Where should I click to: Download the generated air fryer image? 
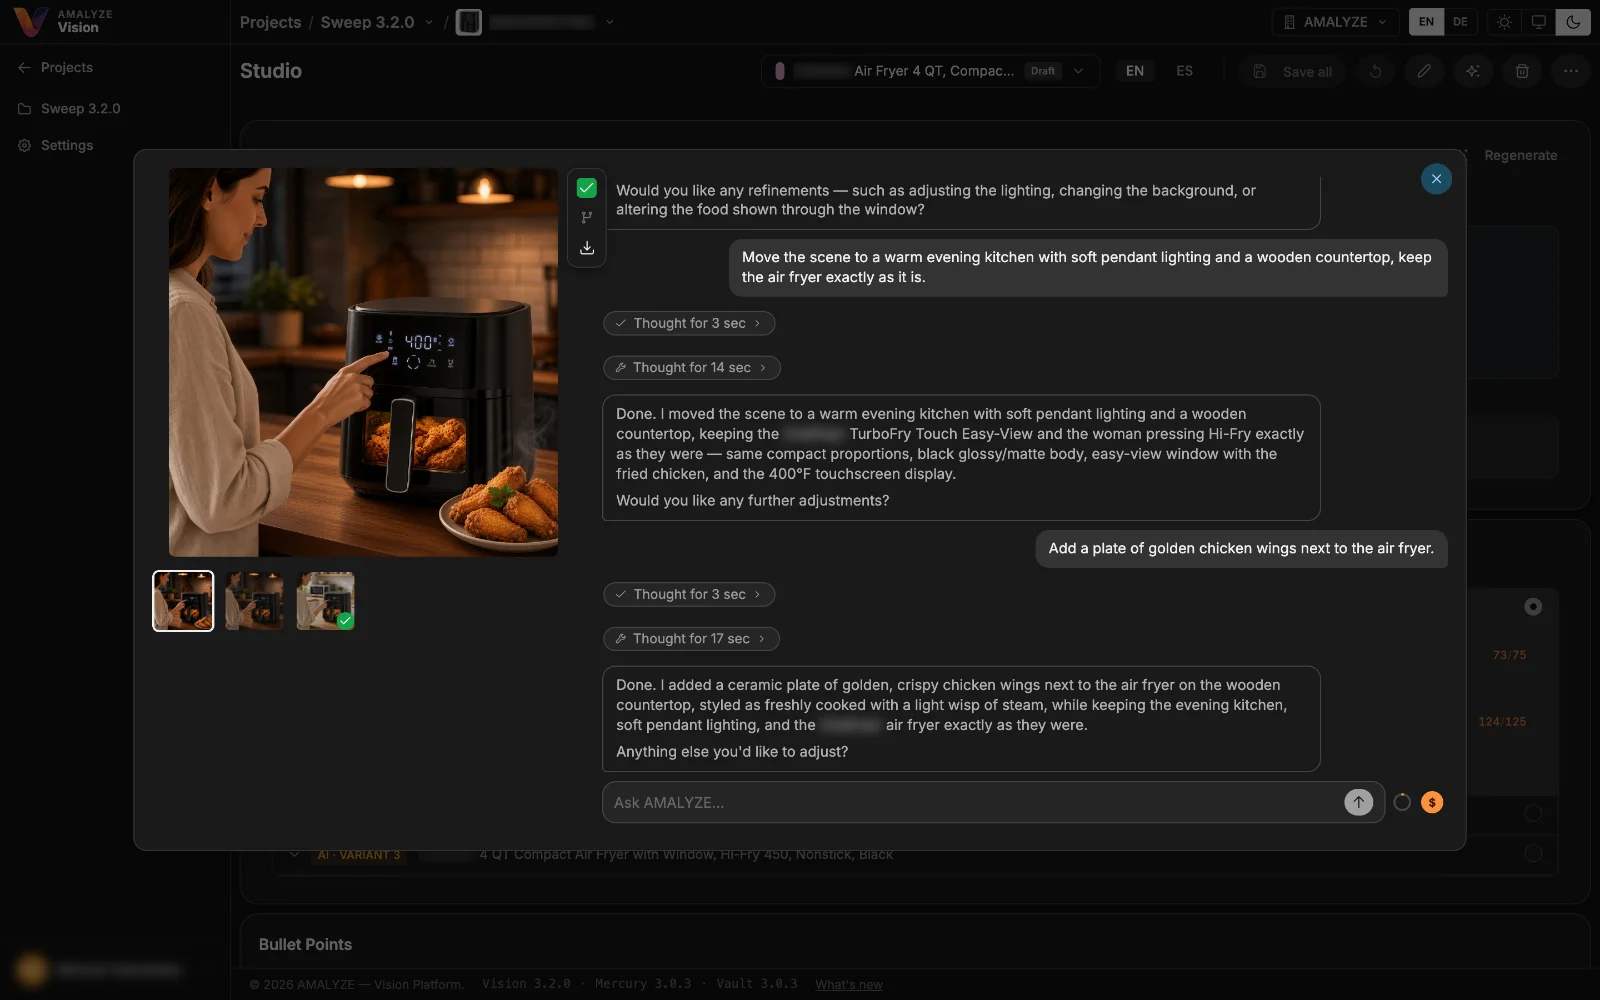587,248
